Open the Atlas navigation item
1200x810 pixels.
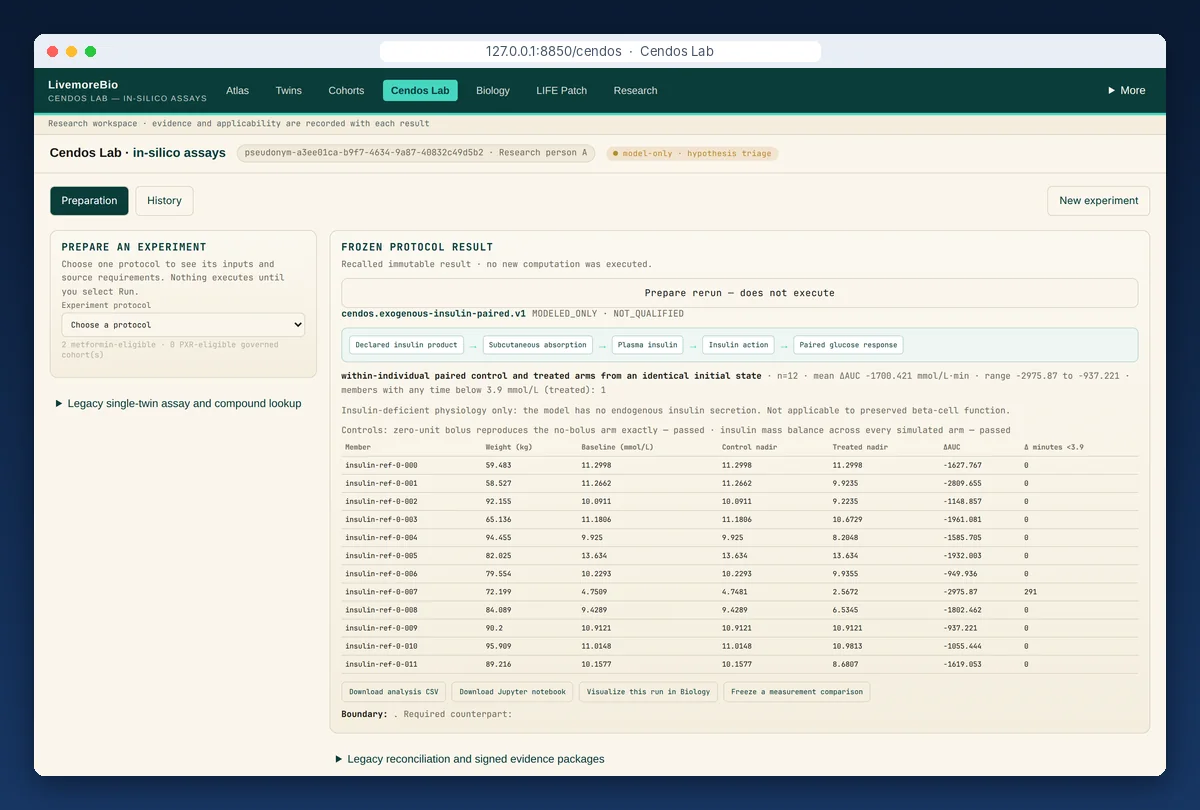tap(237, 90)
